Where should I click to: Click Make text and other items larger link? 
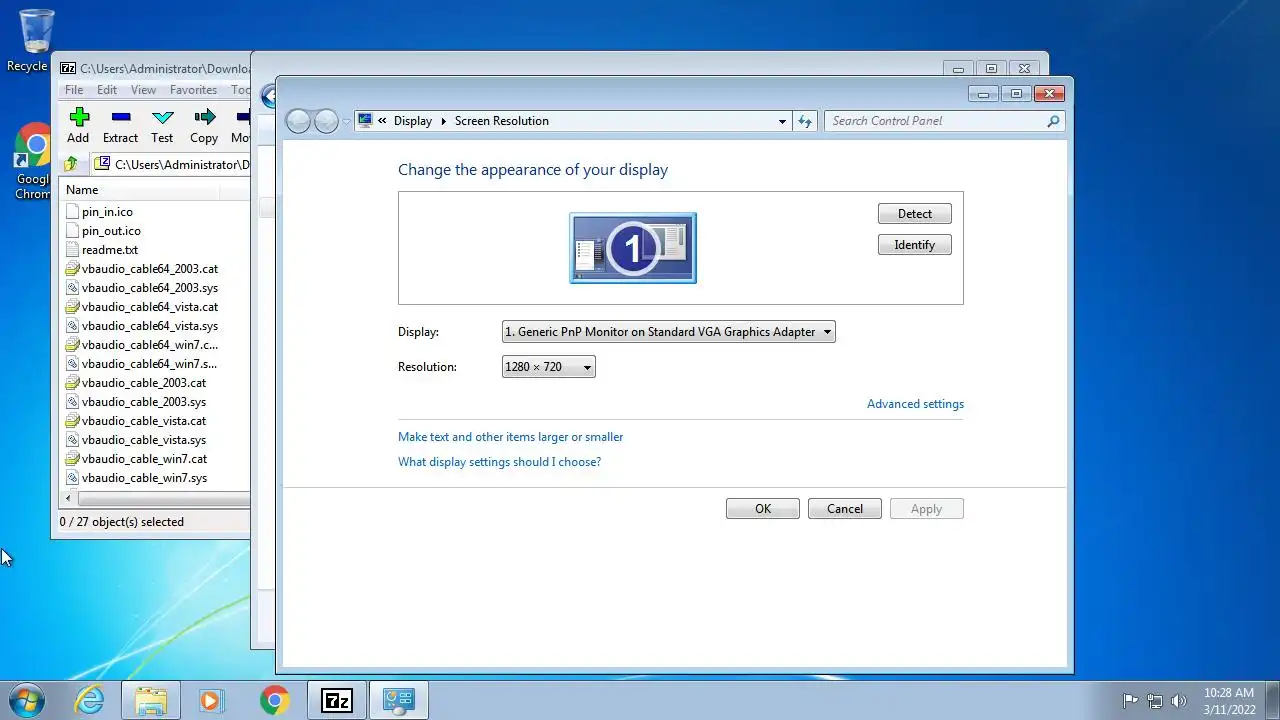tap(510, 437)
